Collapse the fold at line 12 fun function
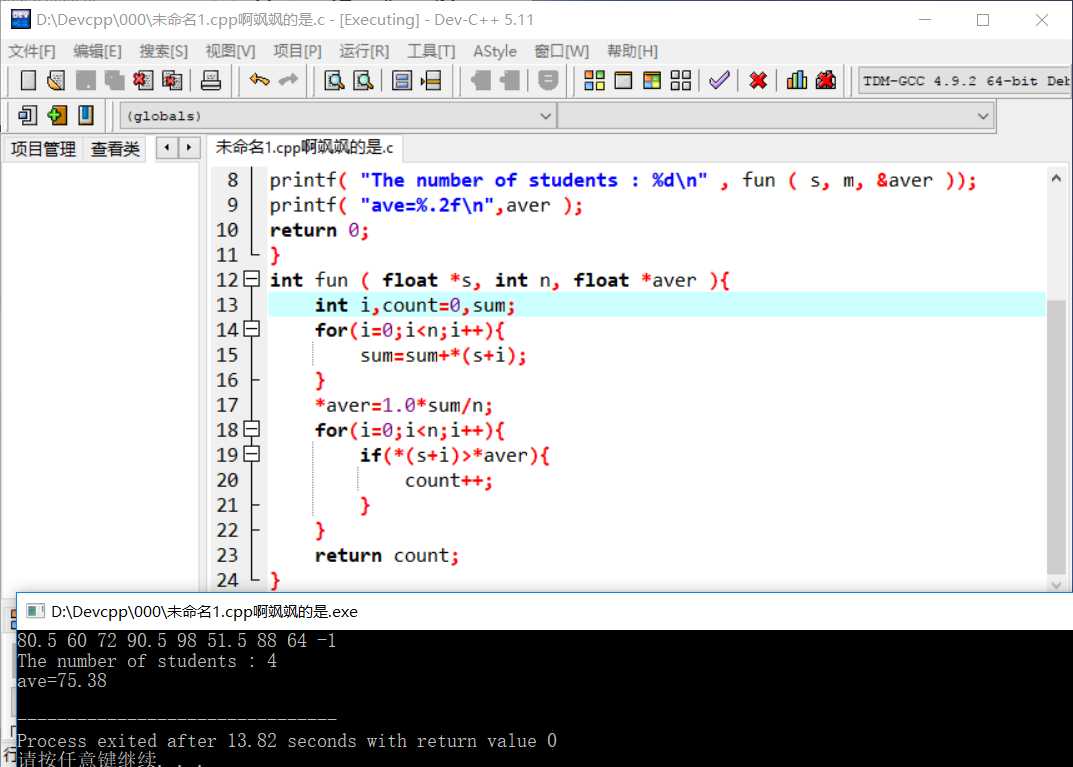 252,279
